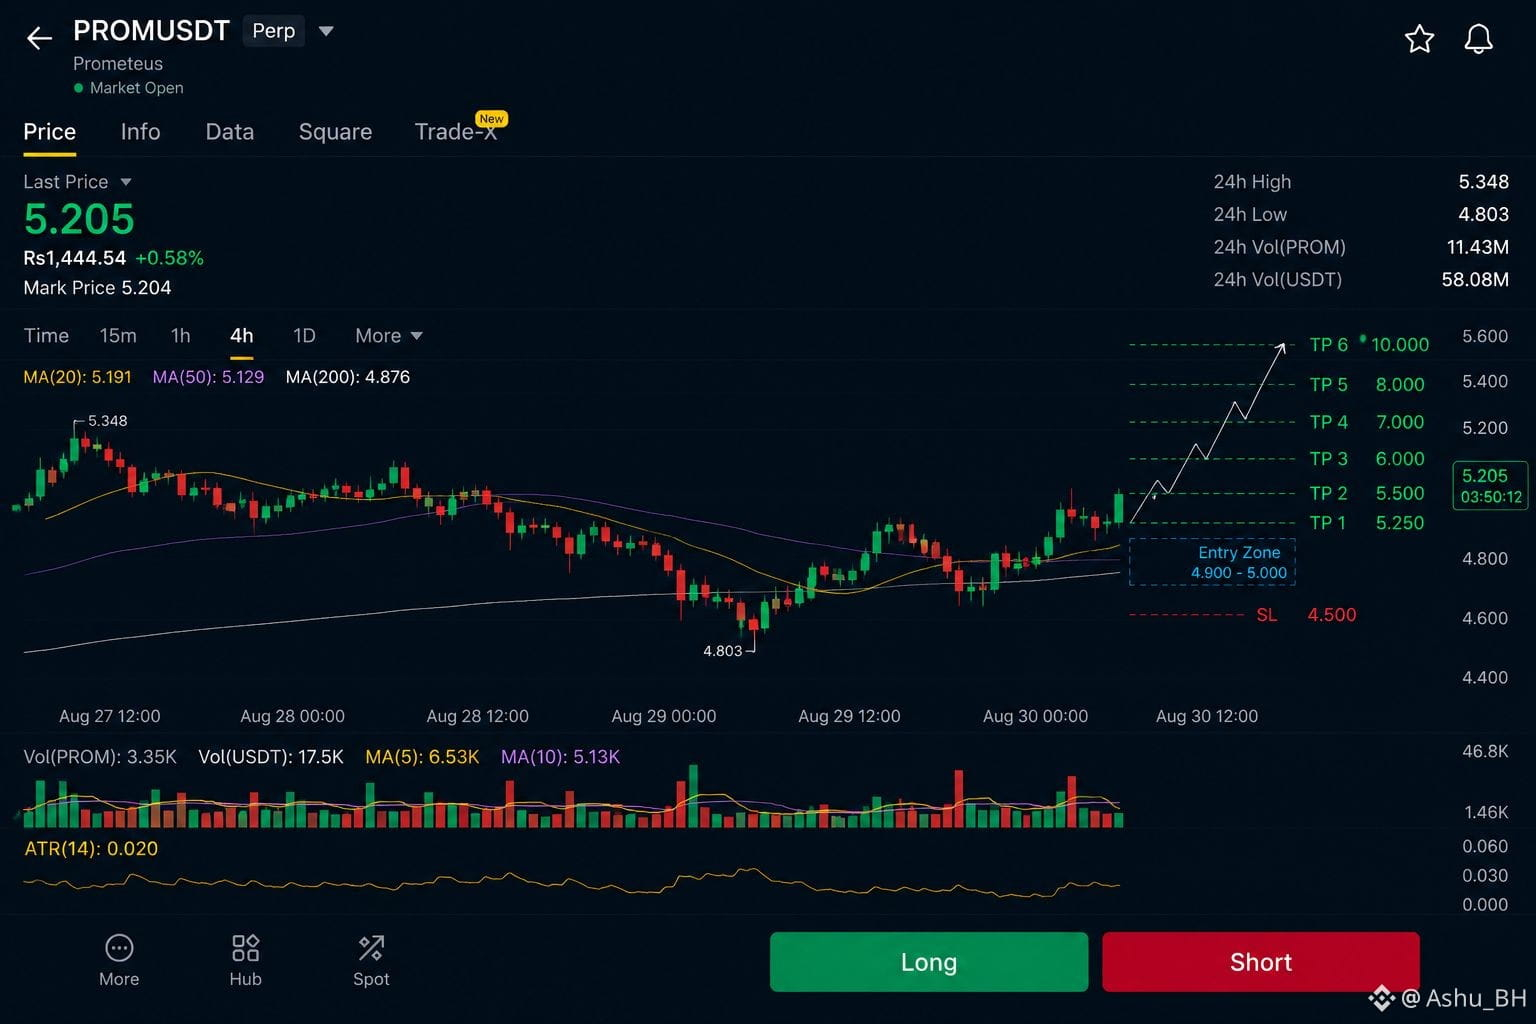Click the Aug 27 12:00 time axis label
The image size is (1536, 1024).
(x=110, y=716)
